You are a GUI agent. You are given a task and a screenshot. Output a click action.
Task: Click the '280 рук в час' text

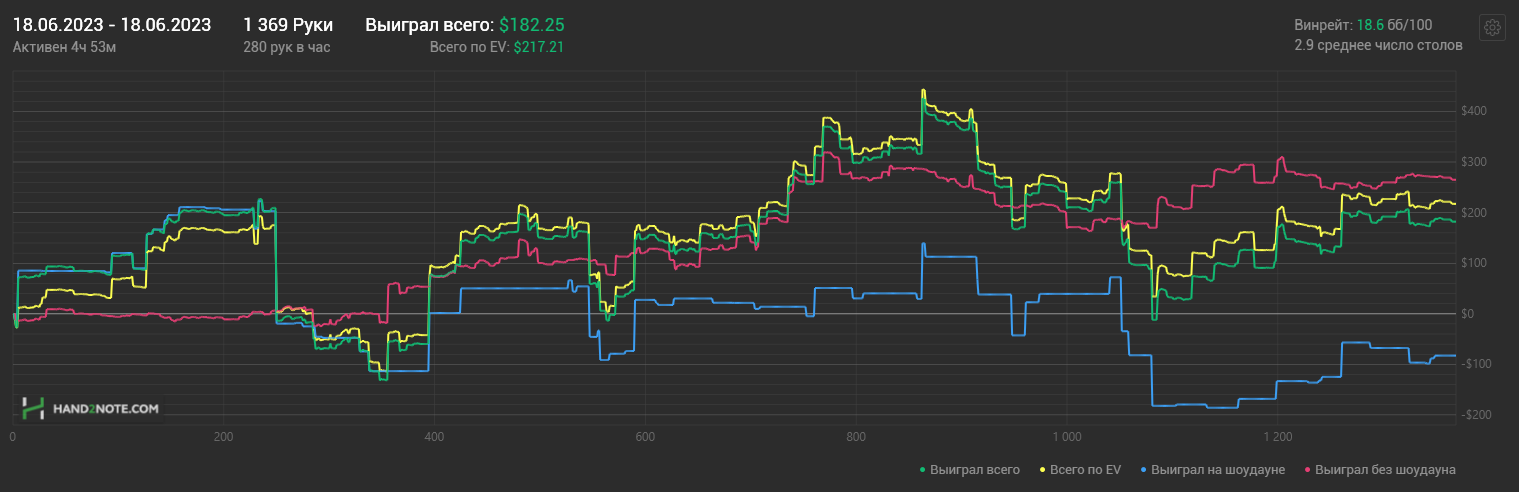coord(287,46)
